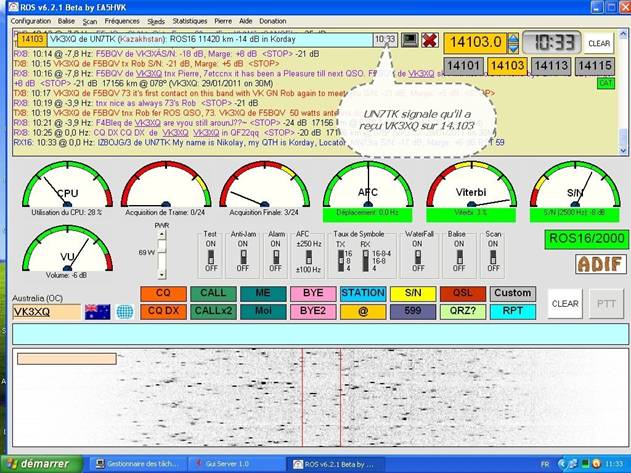Screen dimensions: 631x473
Task: Dismiss the spot with the red X icon
Action: click(430, 40)
